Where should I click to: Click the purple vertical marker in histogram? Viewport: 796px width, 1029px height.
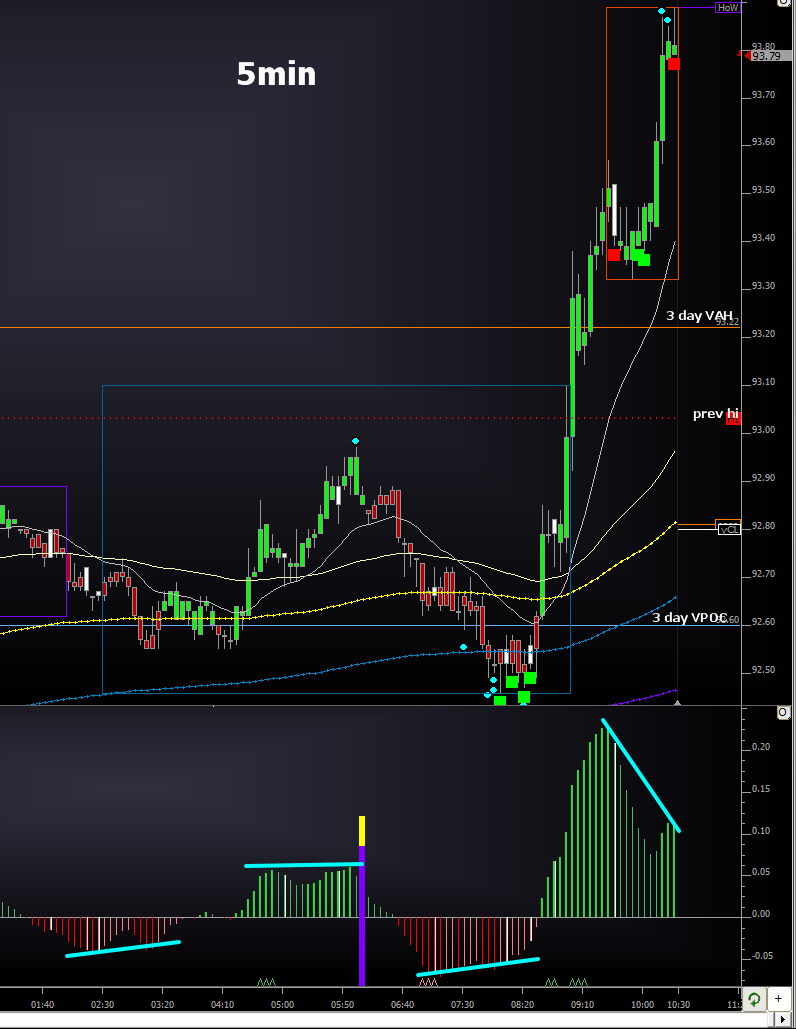pos(362,915)
